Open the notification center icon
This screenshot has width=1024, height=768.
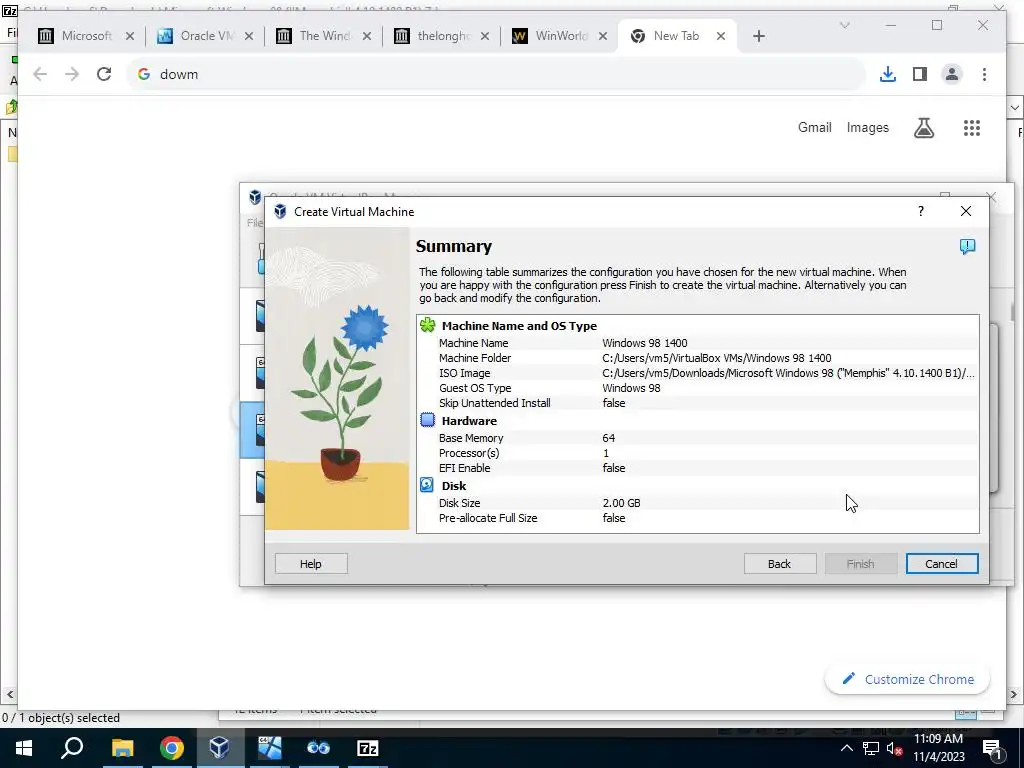click(991, 748)
